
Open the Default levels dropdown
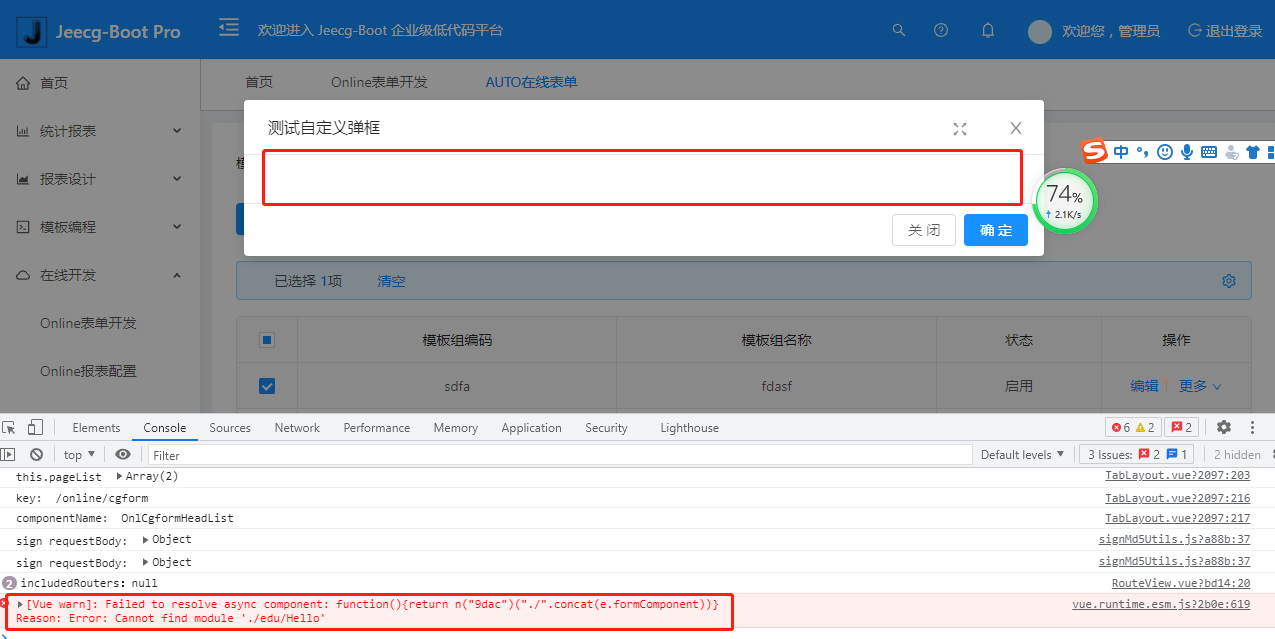(1023, 455)
